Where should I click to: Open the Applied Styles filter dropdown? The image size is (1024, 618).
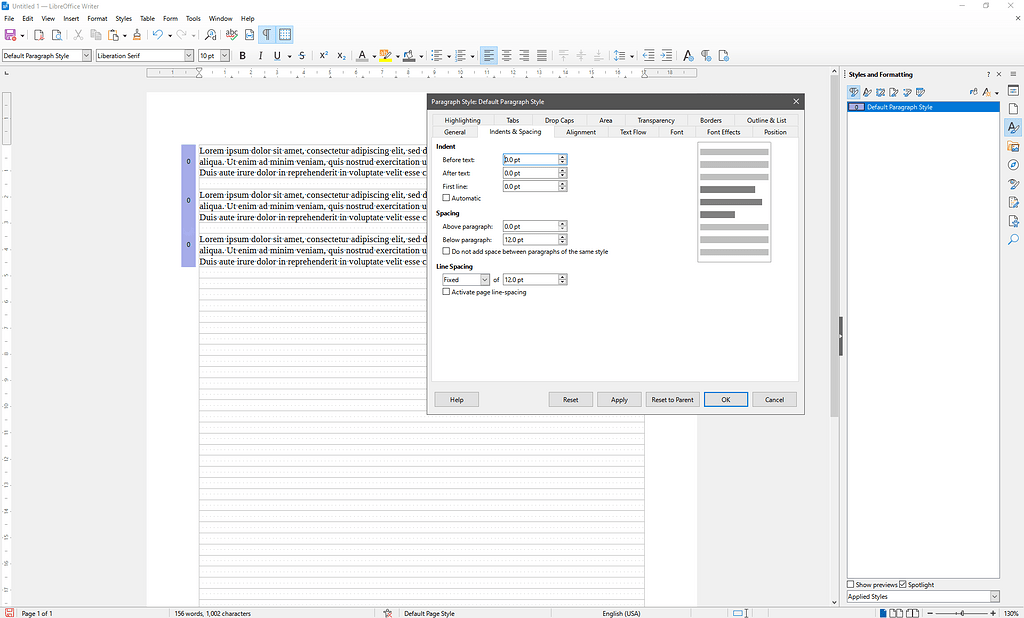point(994,596)
